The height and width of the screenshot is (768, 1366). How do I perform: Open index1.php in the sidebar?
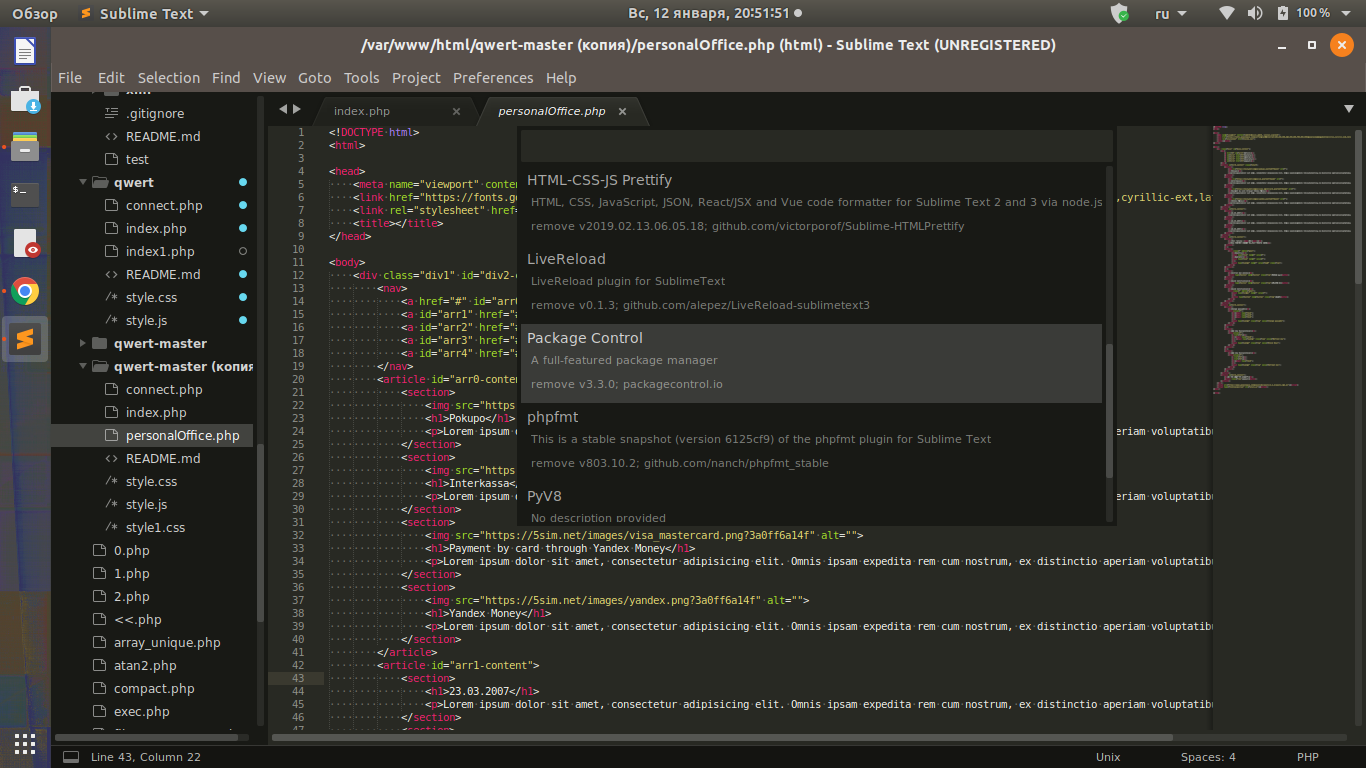pyautogui.click(x=160, y=252)
